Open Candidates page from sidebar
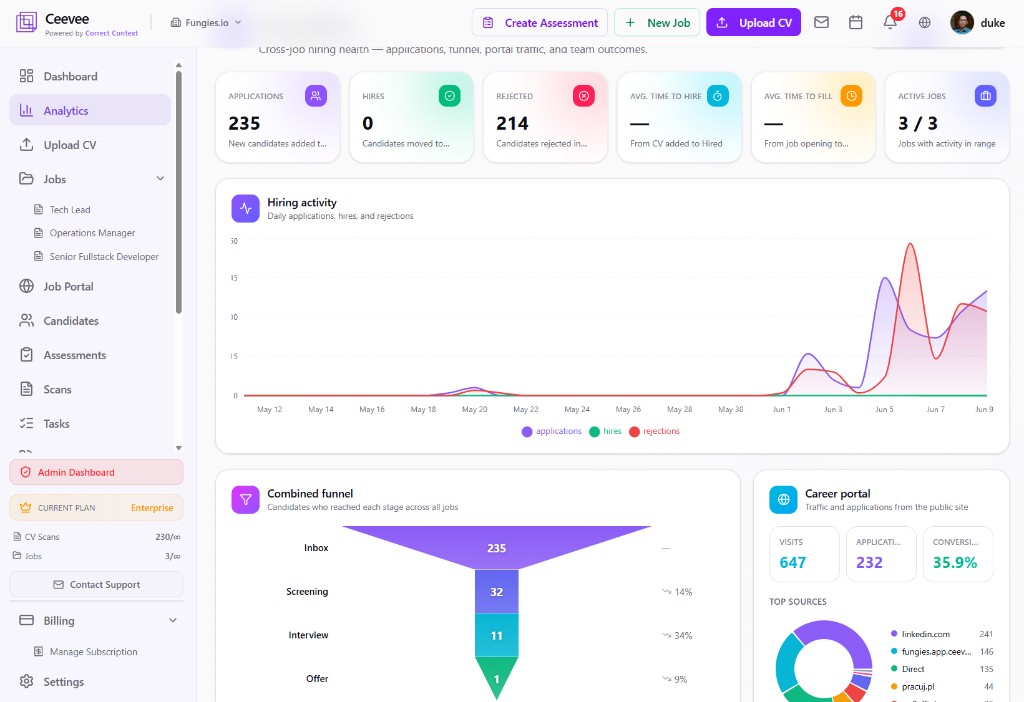 [90, 321]
